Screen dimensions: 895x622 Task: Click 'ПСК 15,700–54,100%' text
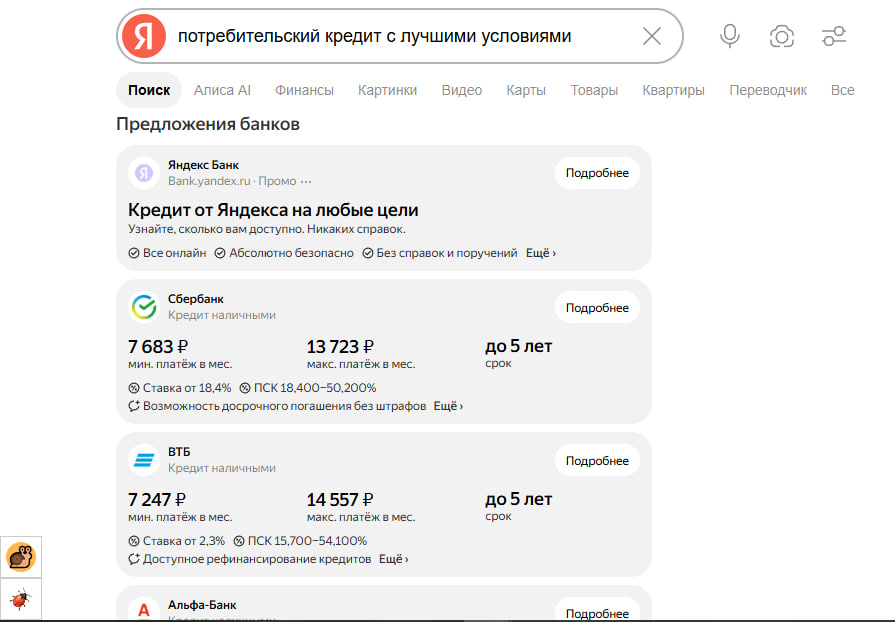307,541
